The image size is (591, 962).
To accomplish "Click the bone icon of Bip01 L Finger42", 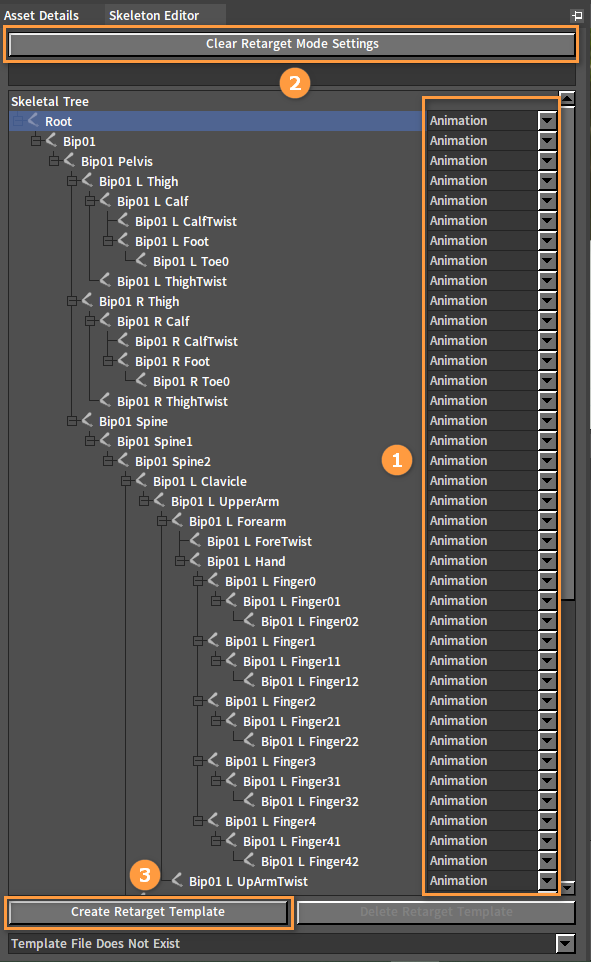I will click(x=249, y=861).
